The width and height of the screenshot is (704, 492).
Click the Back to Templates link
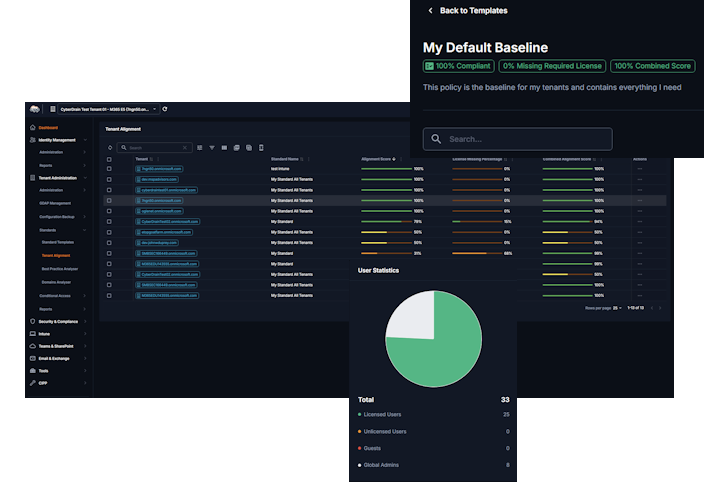(473, 11)
